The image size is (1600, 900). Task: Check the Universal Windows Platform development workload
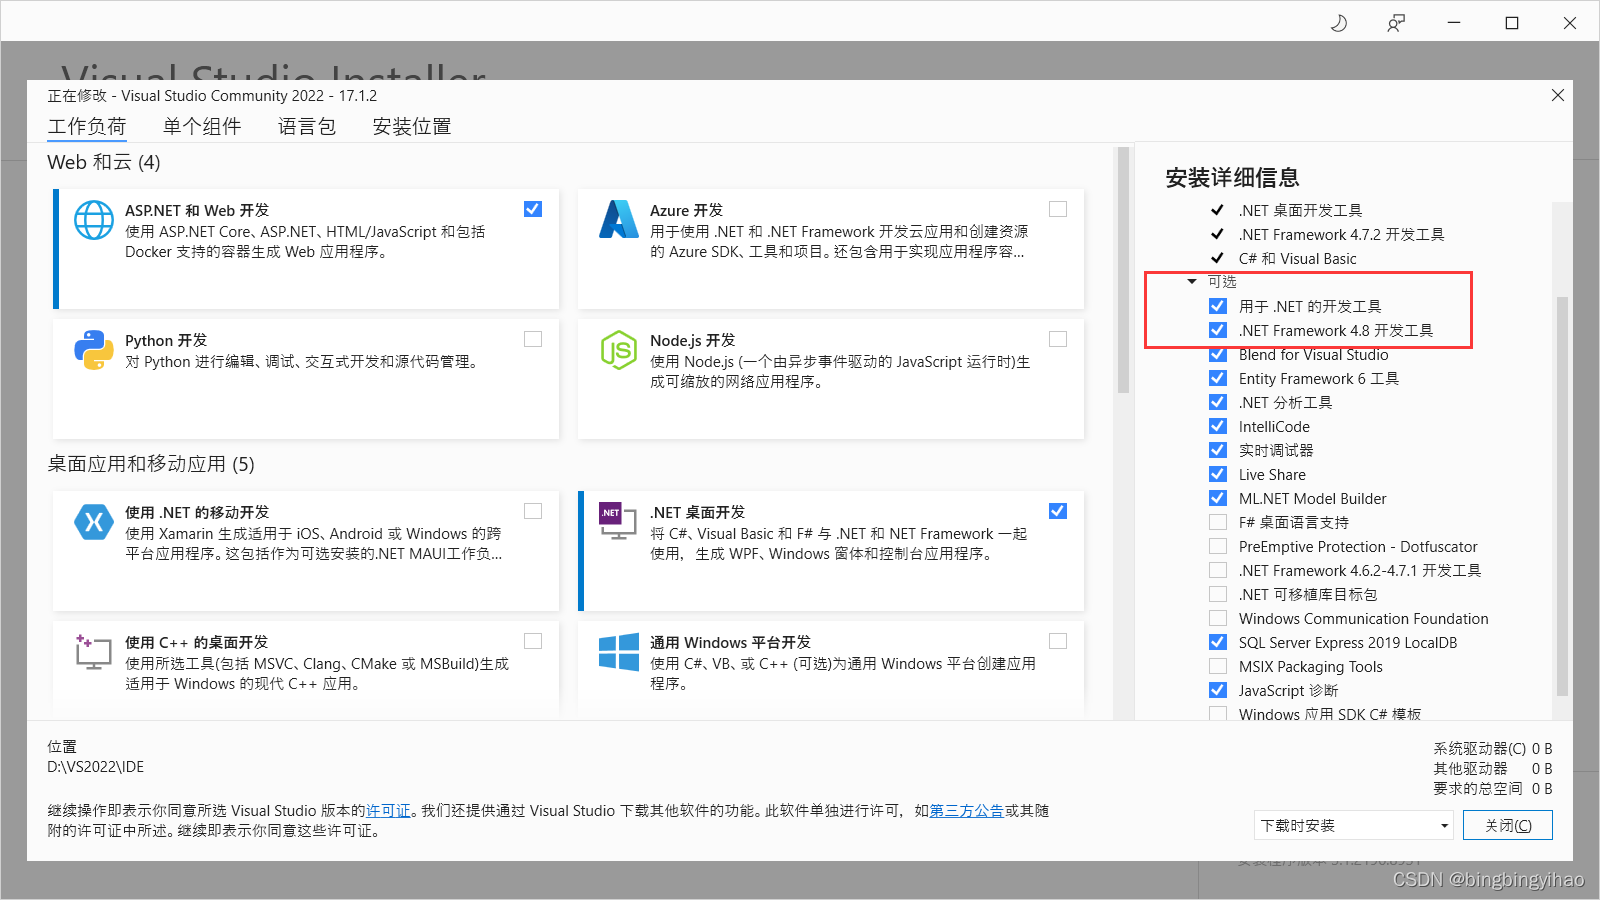click(x=1058, y=641)
